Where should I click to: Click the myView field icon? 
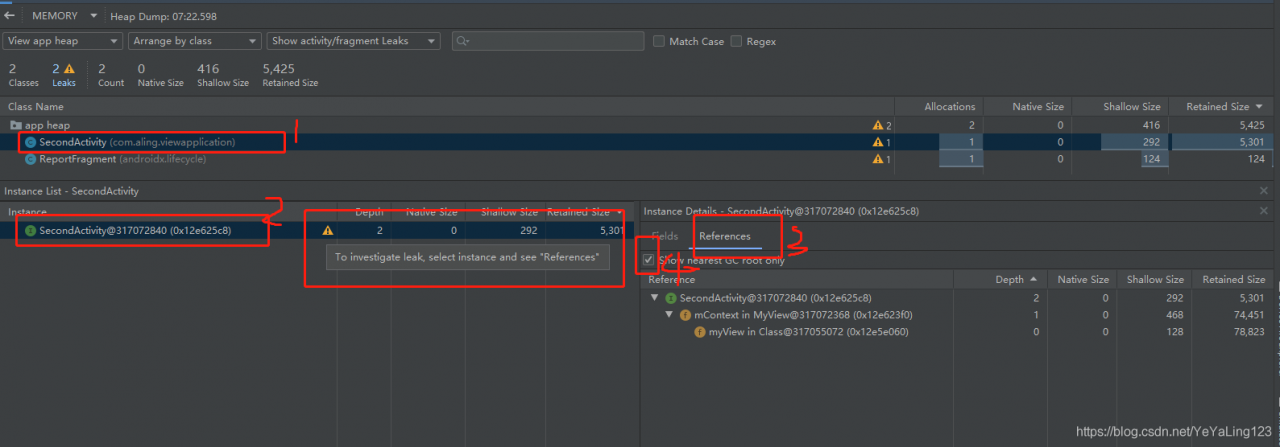(700, 332)
